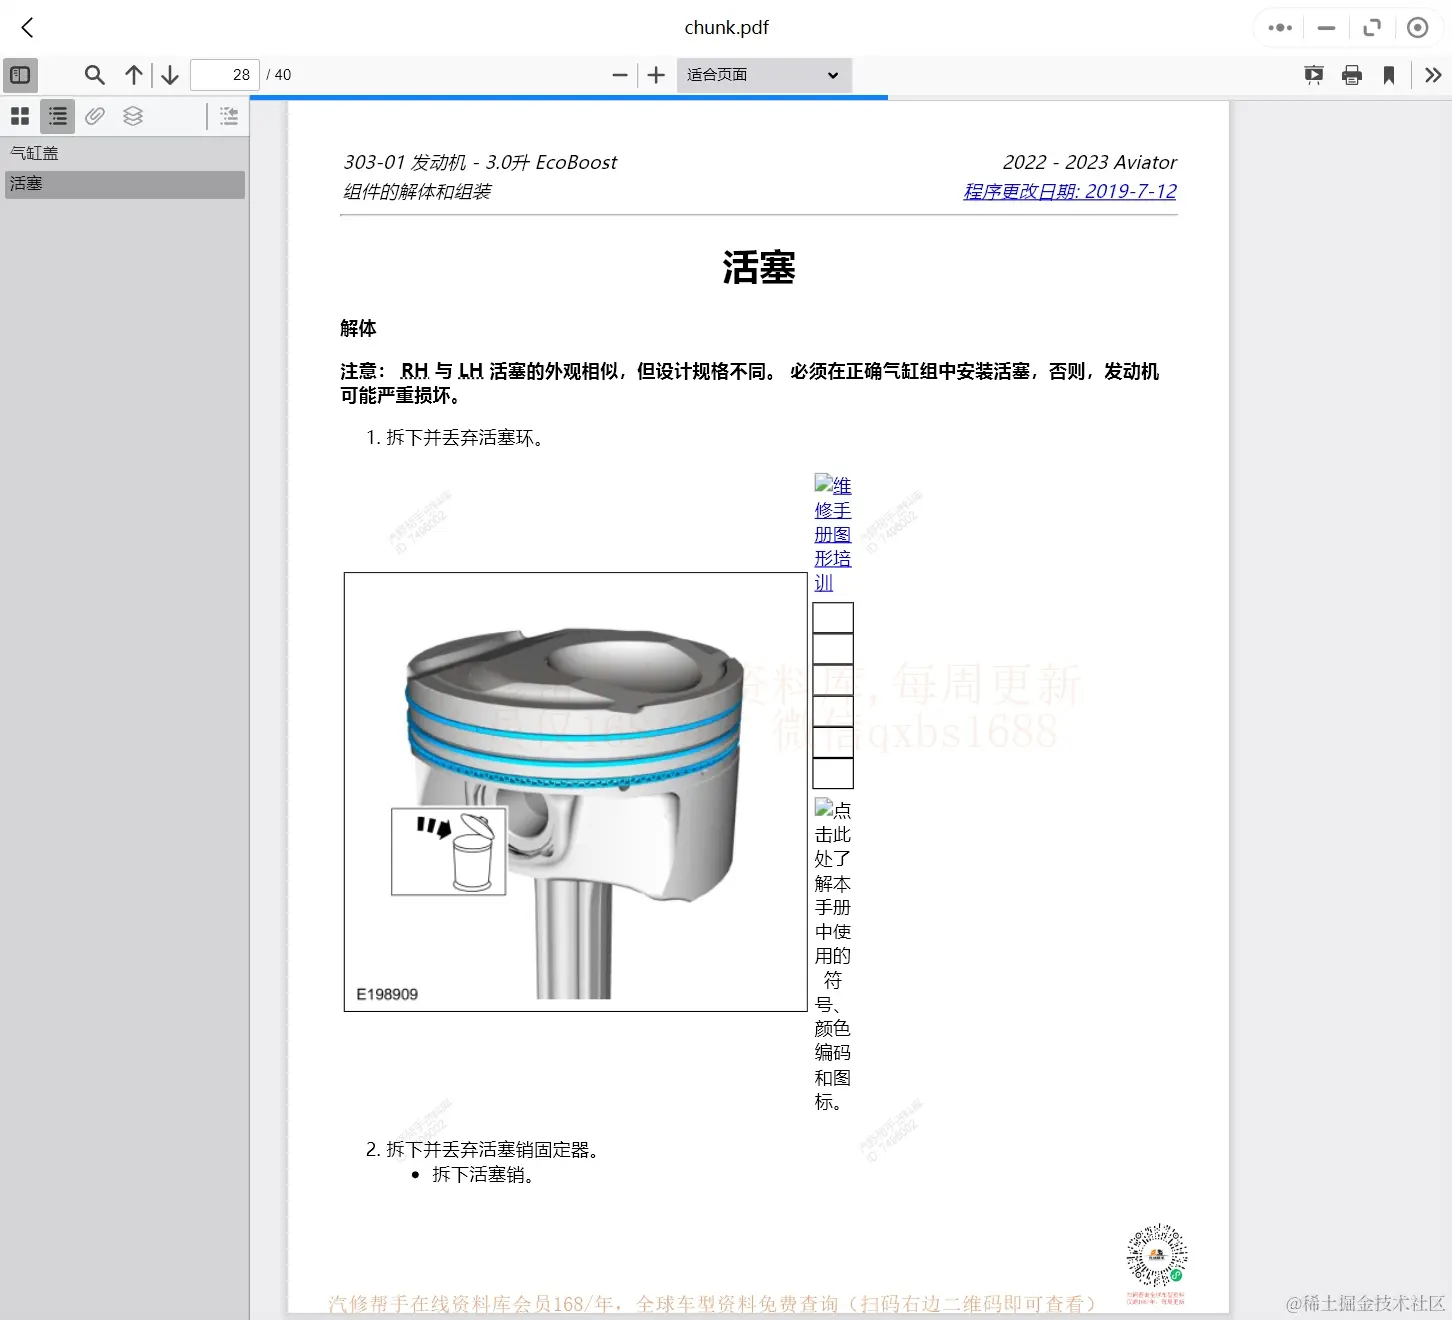Open the 程序更改日期: 2019-7-12 link
Viewport: 1452px width, 1320px height.
(x=1069, y=191)
